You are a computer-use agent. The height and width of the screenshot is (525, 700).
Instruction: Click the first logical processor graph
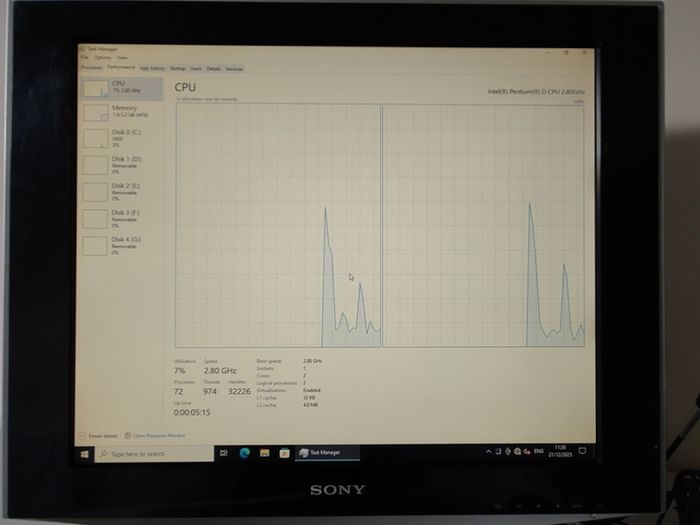(278, 225)
